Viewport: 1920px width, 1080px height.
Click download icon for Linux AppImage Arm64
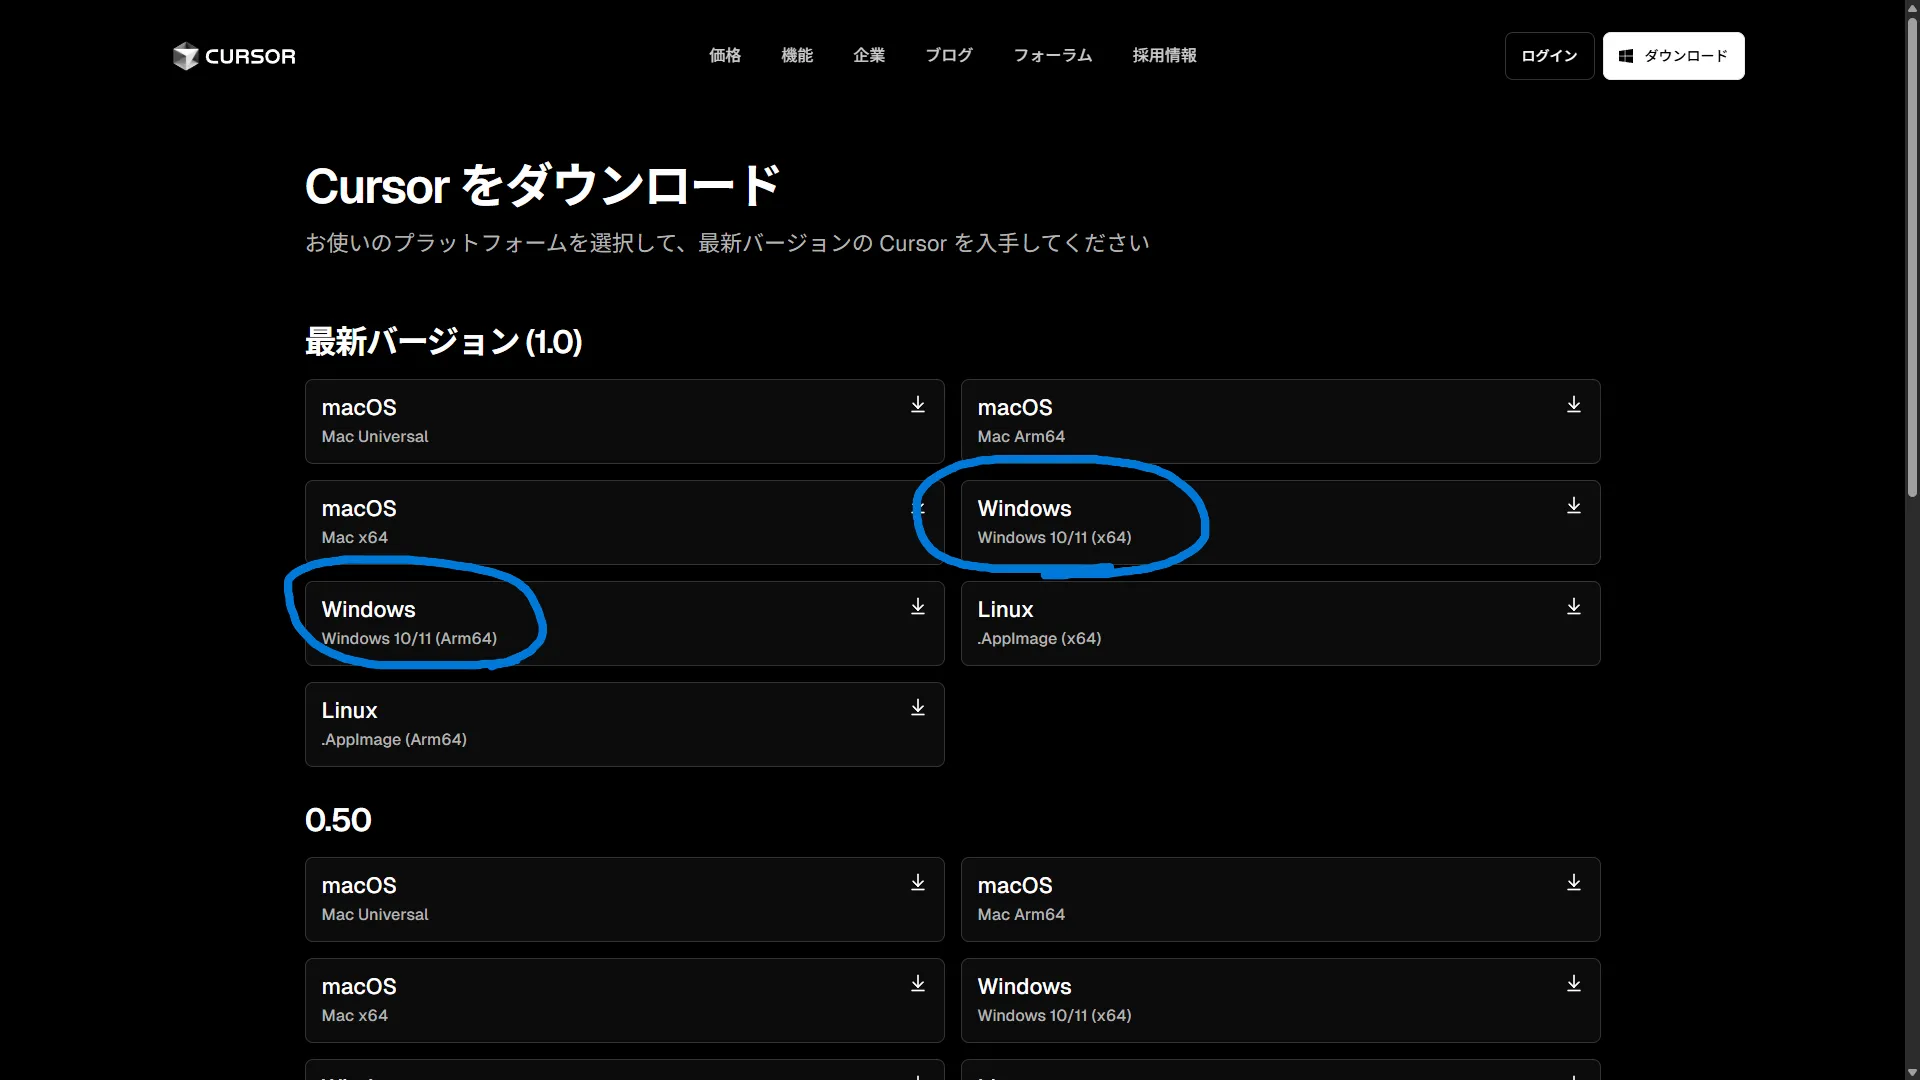point(917,708)
